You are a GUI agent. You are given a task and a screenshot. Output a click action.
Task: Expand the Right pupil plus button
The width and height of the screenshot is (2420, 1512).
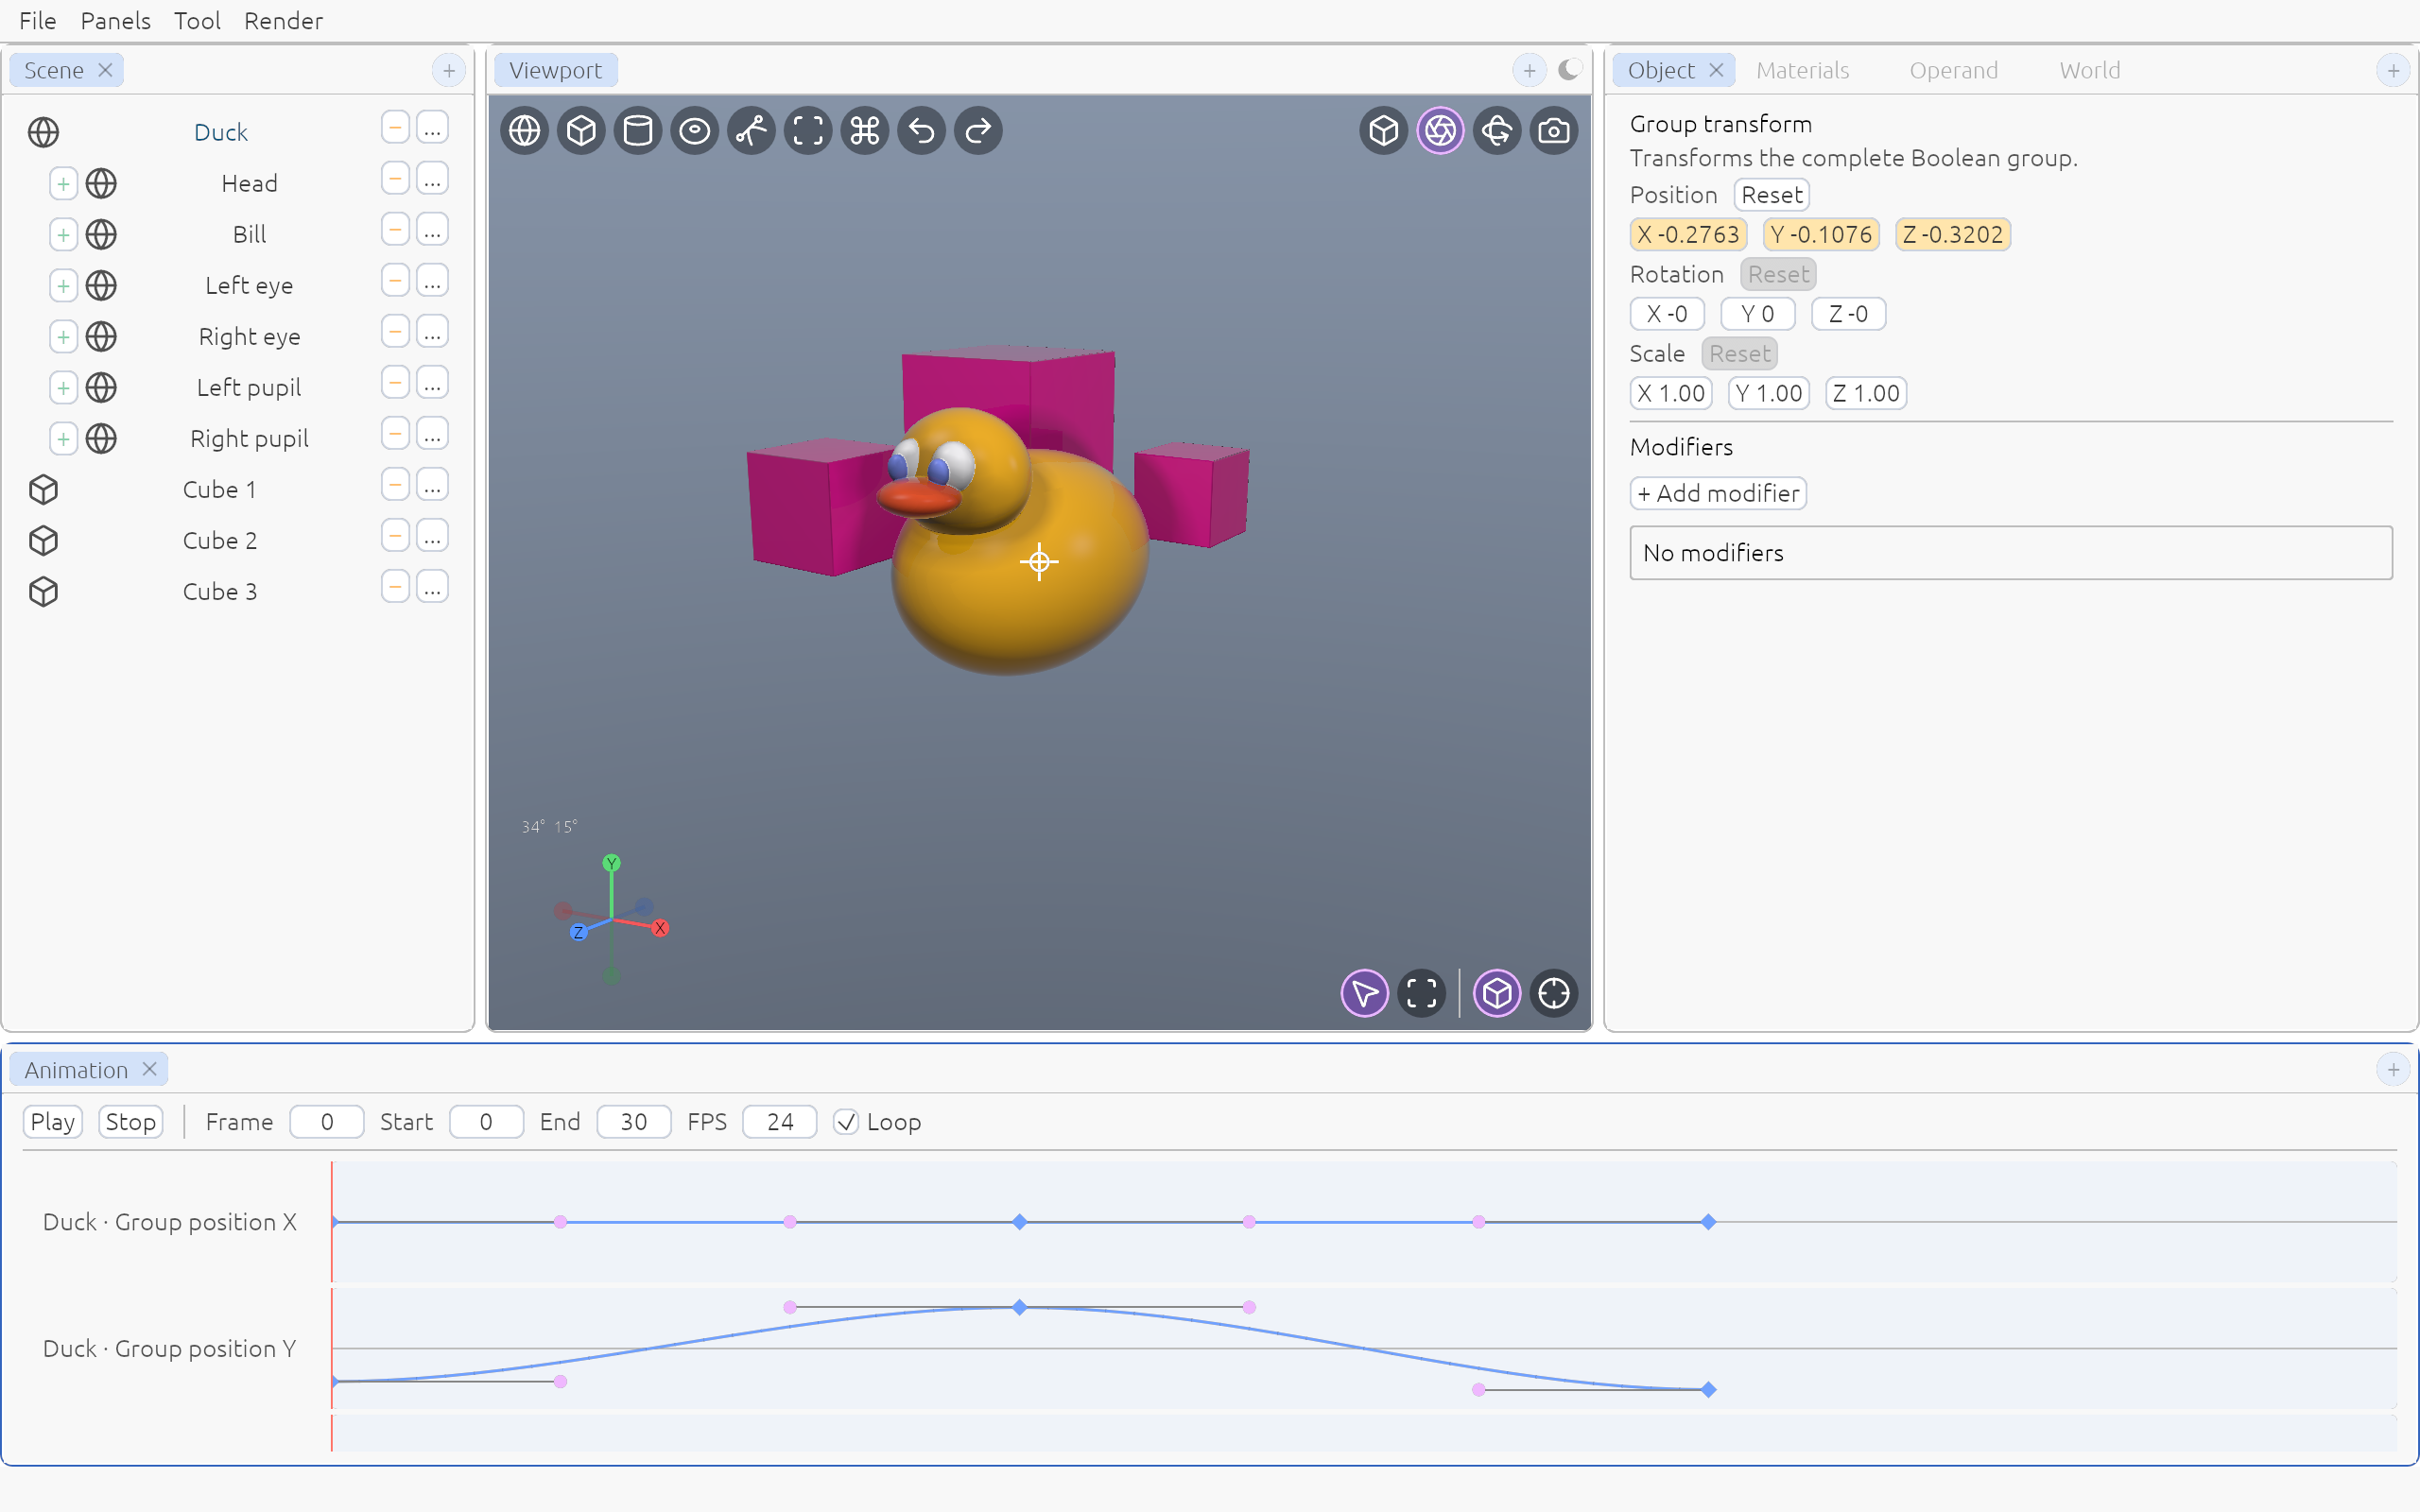point(63,438)
